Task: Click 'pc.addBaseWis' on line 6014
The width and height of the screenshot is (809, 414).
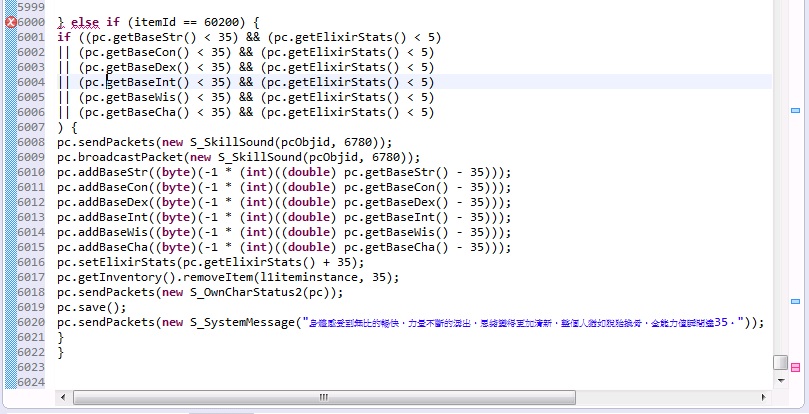Action: click(x=102, y=232)
